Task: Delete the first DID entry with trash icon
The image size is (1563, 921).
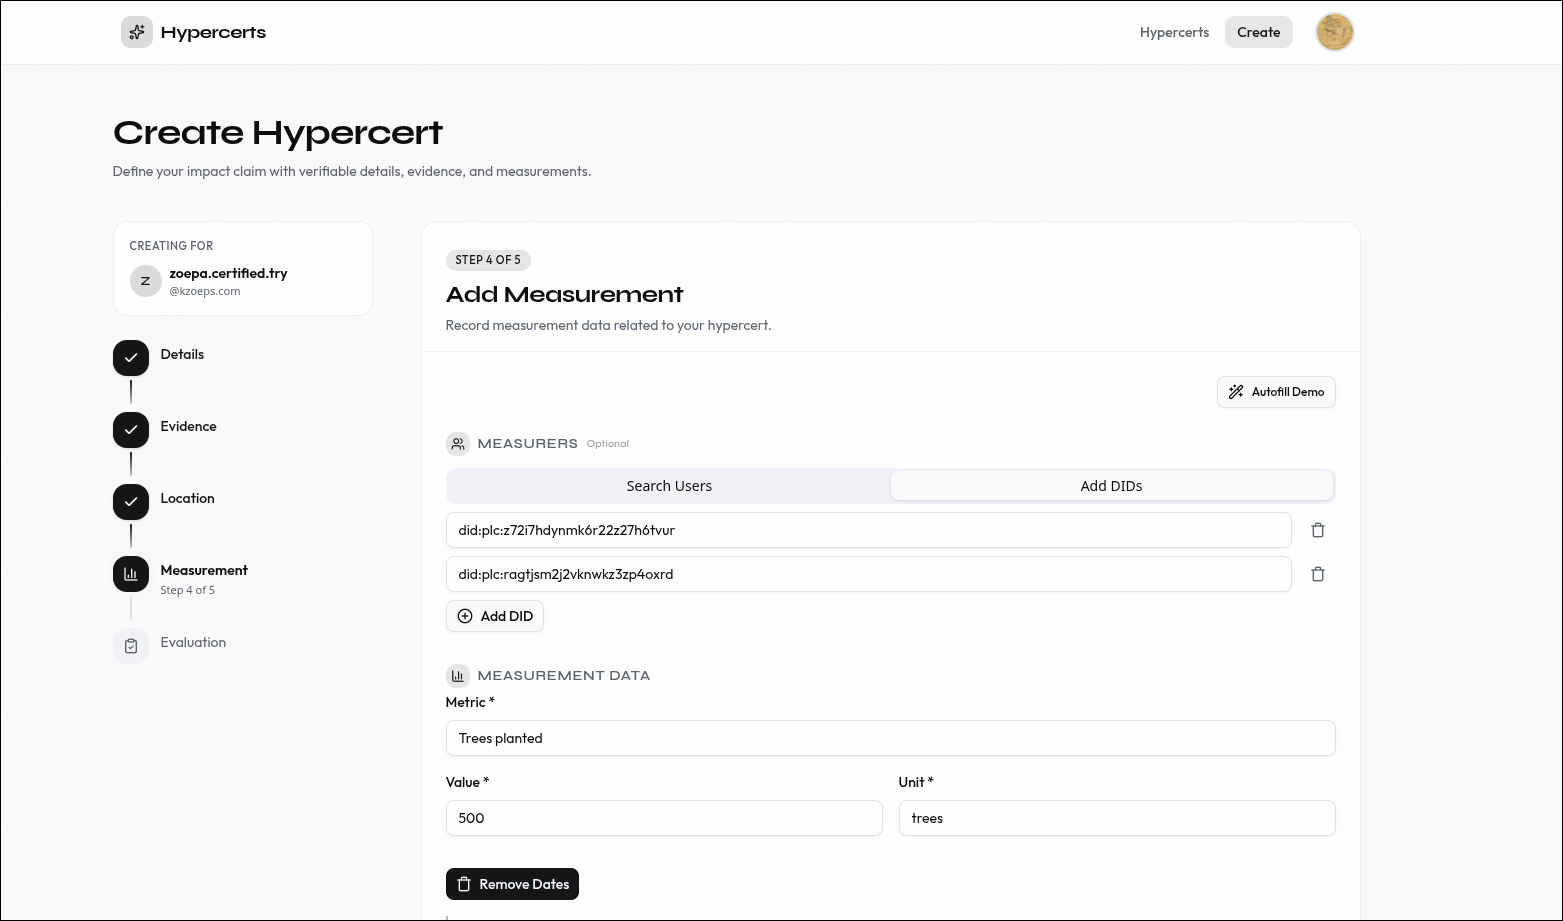Action: pos(1317,530)
